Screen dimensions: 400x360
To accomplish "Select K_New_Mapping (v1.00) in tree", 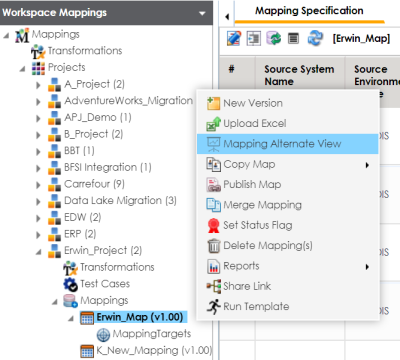I will pyautogui.click(x=154, y=350).
